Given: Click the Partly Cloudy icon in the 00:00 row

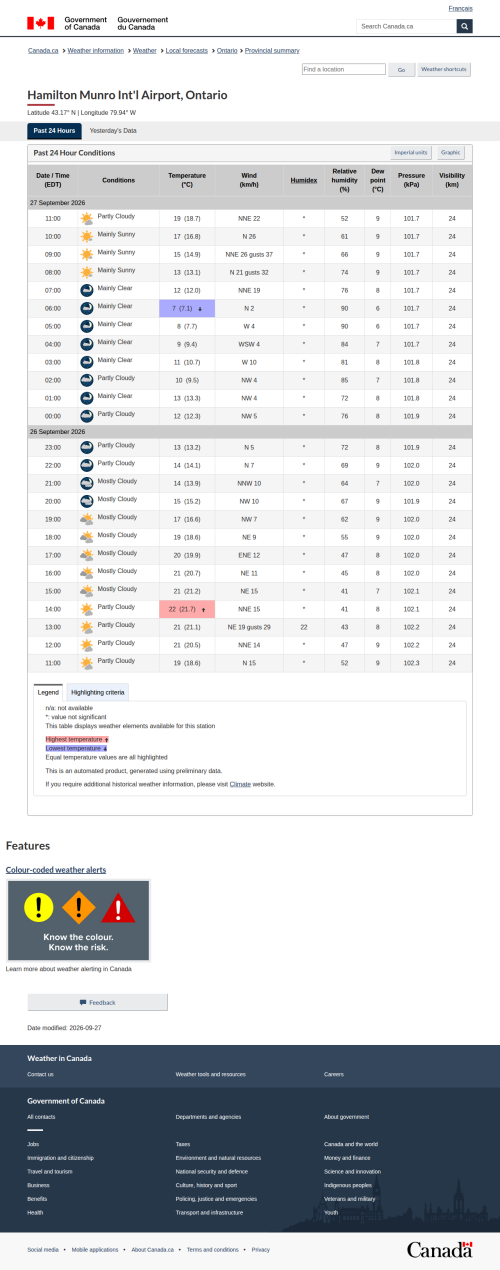Looking at the screenshot, I should [x=87, y=416].
